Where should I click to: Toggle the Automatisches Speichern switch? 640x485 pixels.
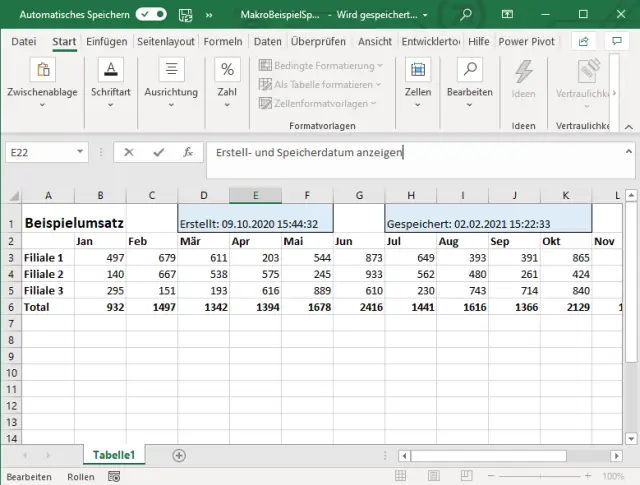tap(151, 15)
